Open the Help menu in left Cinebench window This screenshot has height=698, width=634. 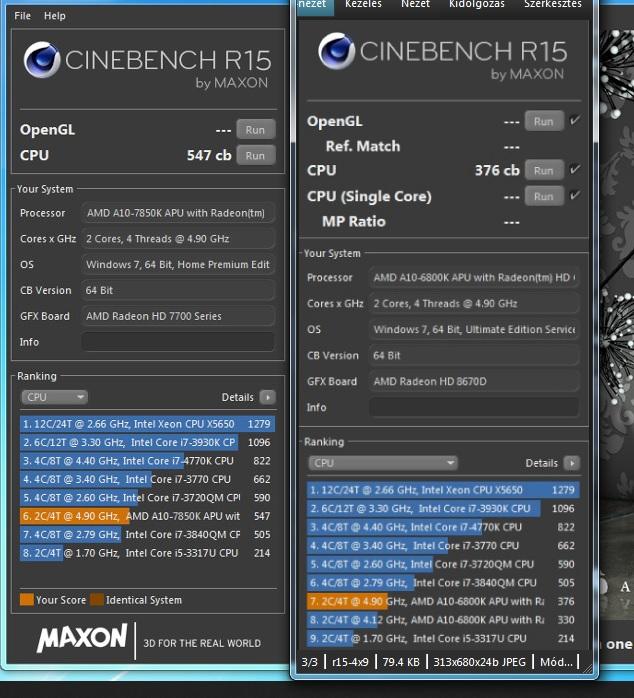[x=55, y=16]
